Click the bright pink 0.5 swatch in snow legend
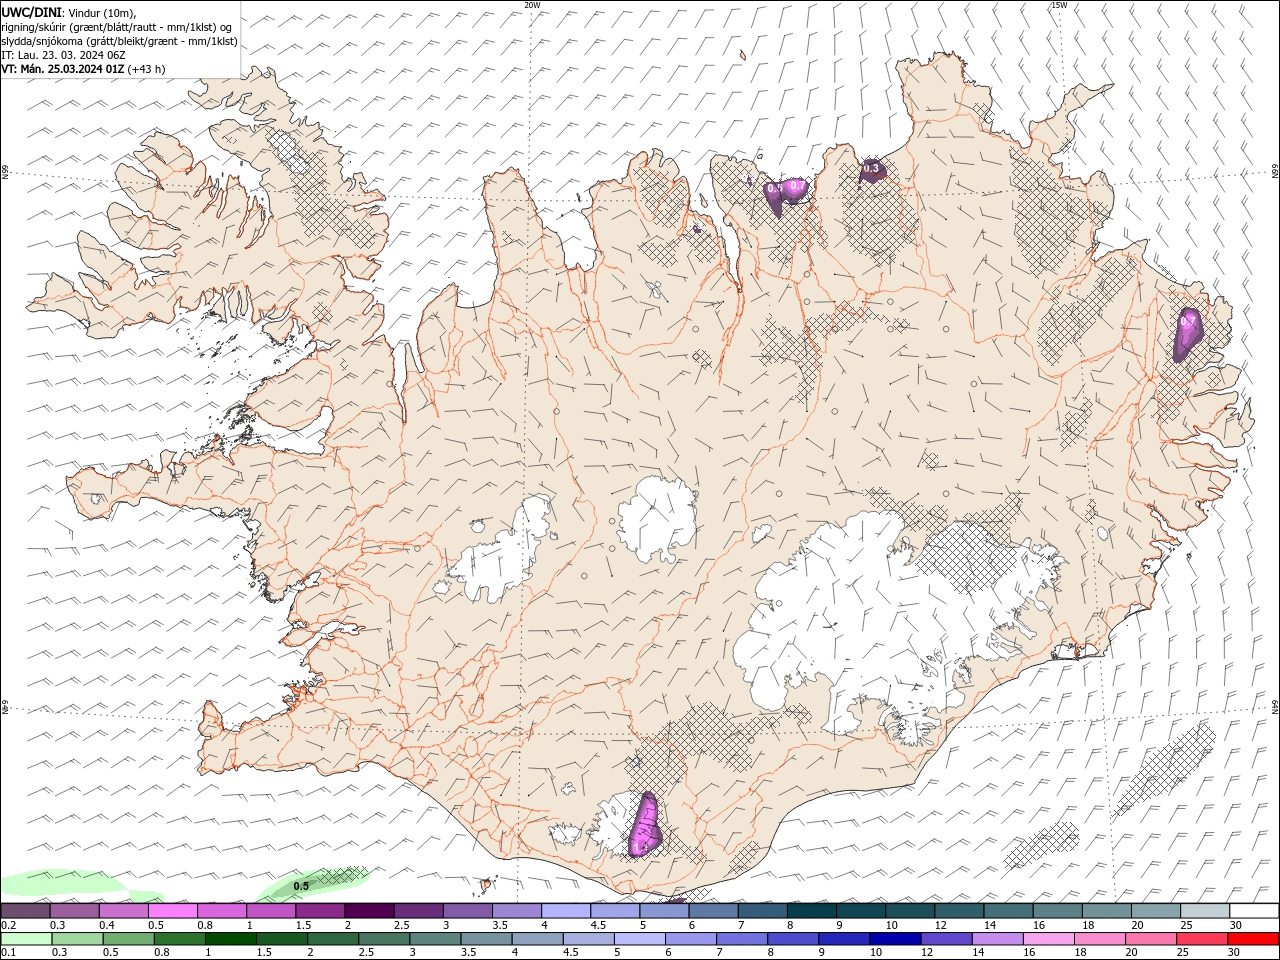The width and height of the screenshot is (1280, 960). coord(172,911)
